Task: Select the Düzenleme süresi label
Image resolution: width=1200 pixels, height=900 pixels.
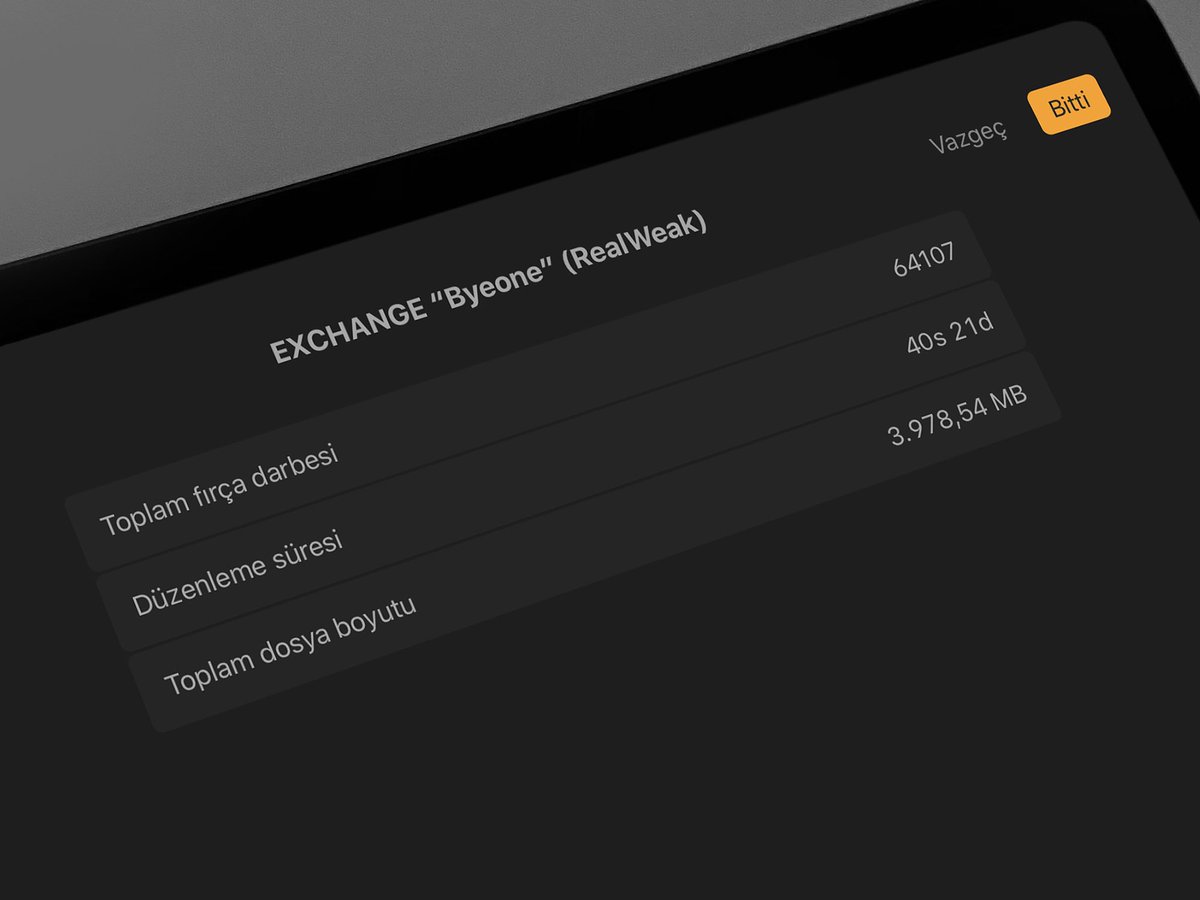Action: 238,573
